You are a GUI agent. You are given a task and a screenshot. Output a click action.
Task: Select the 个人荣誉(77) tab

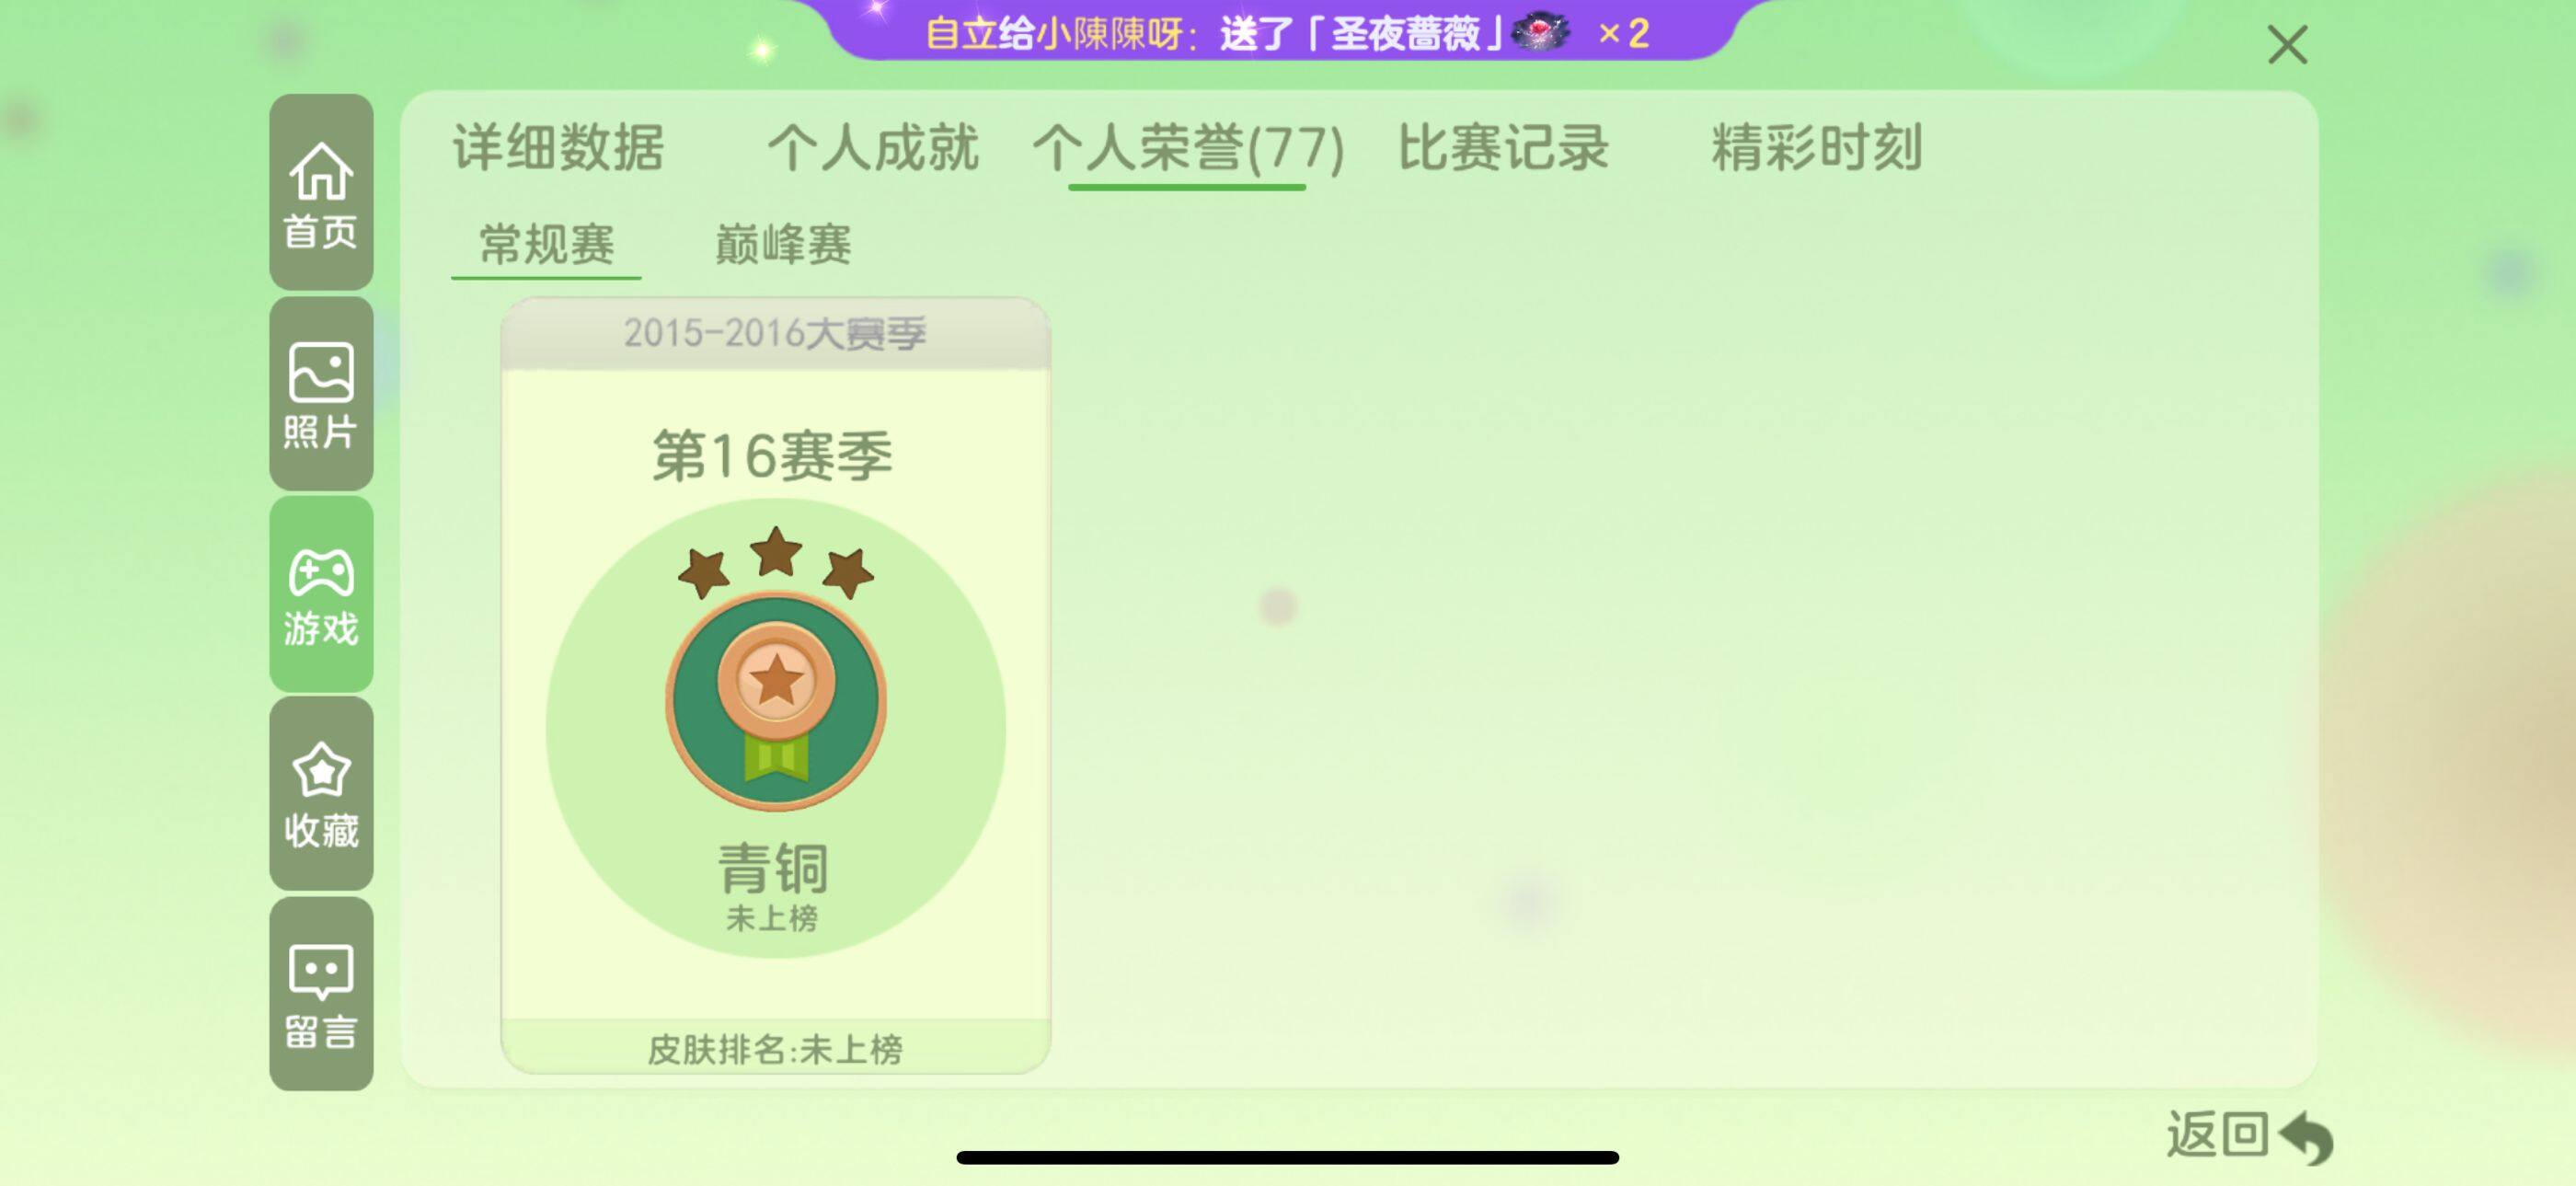point(1188,148)
